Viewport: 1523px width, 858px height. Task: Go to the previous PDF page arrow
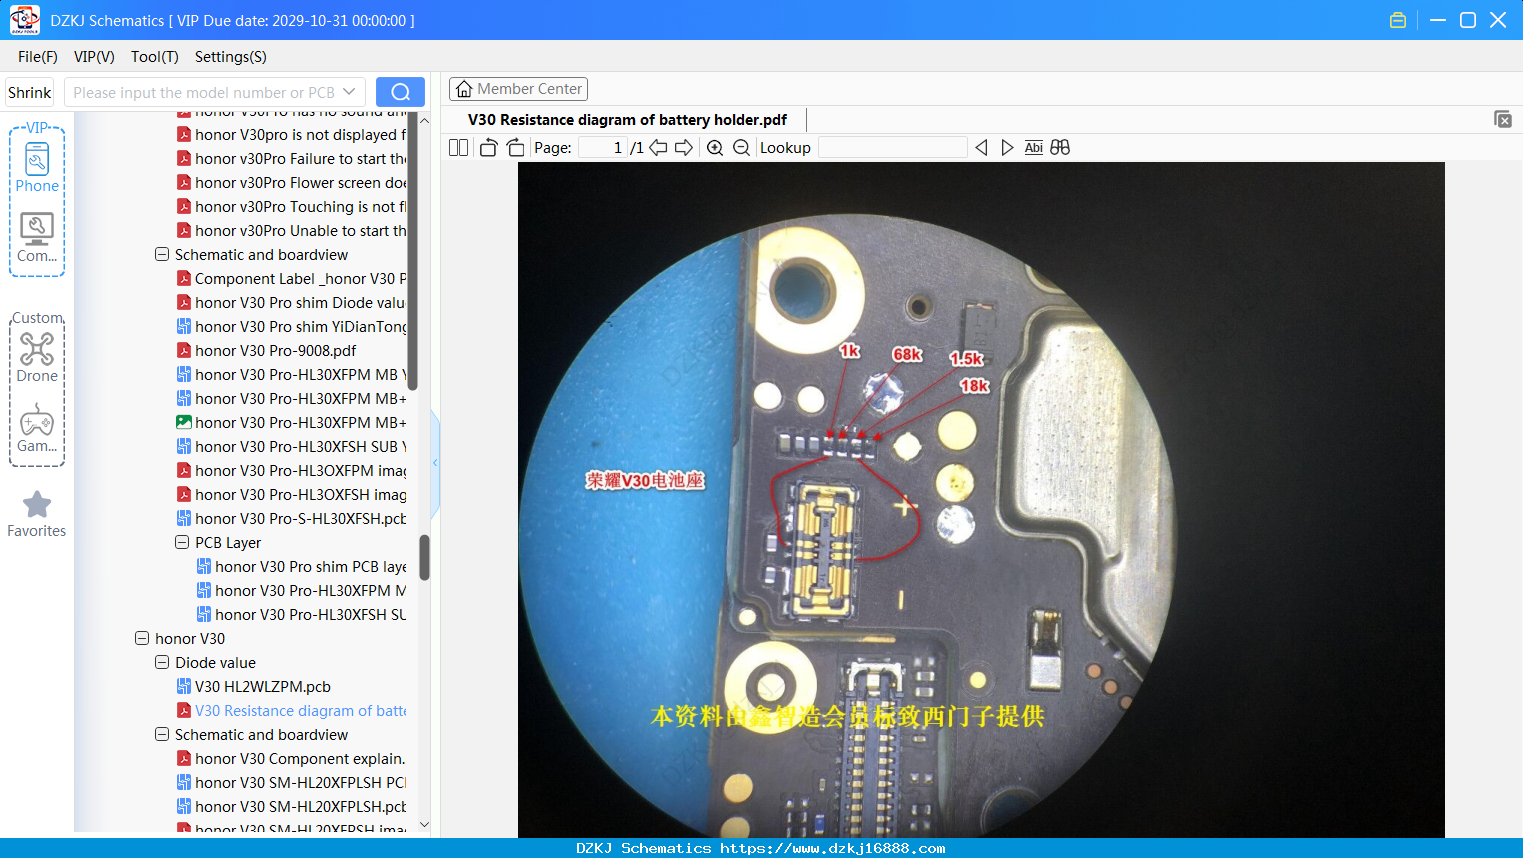(658, 148)
